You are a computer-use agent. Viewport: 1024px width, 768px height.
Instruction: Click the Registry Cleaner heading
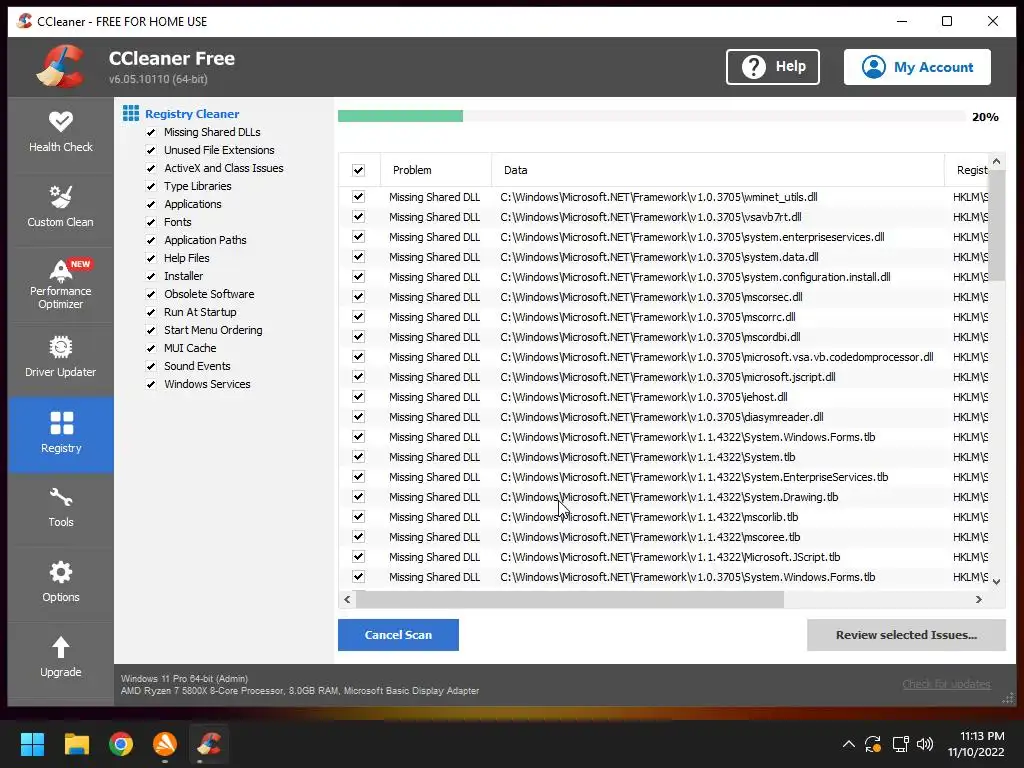click(192, 114)
